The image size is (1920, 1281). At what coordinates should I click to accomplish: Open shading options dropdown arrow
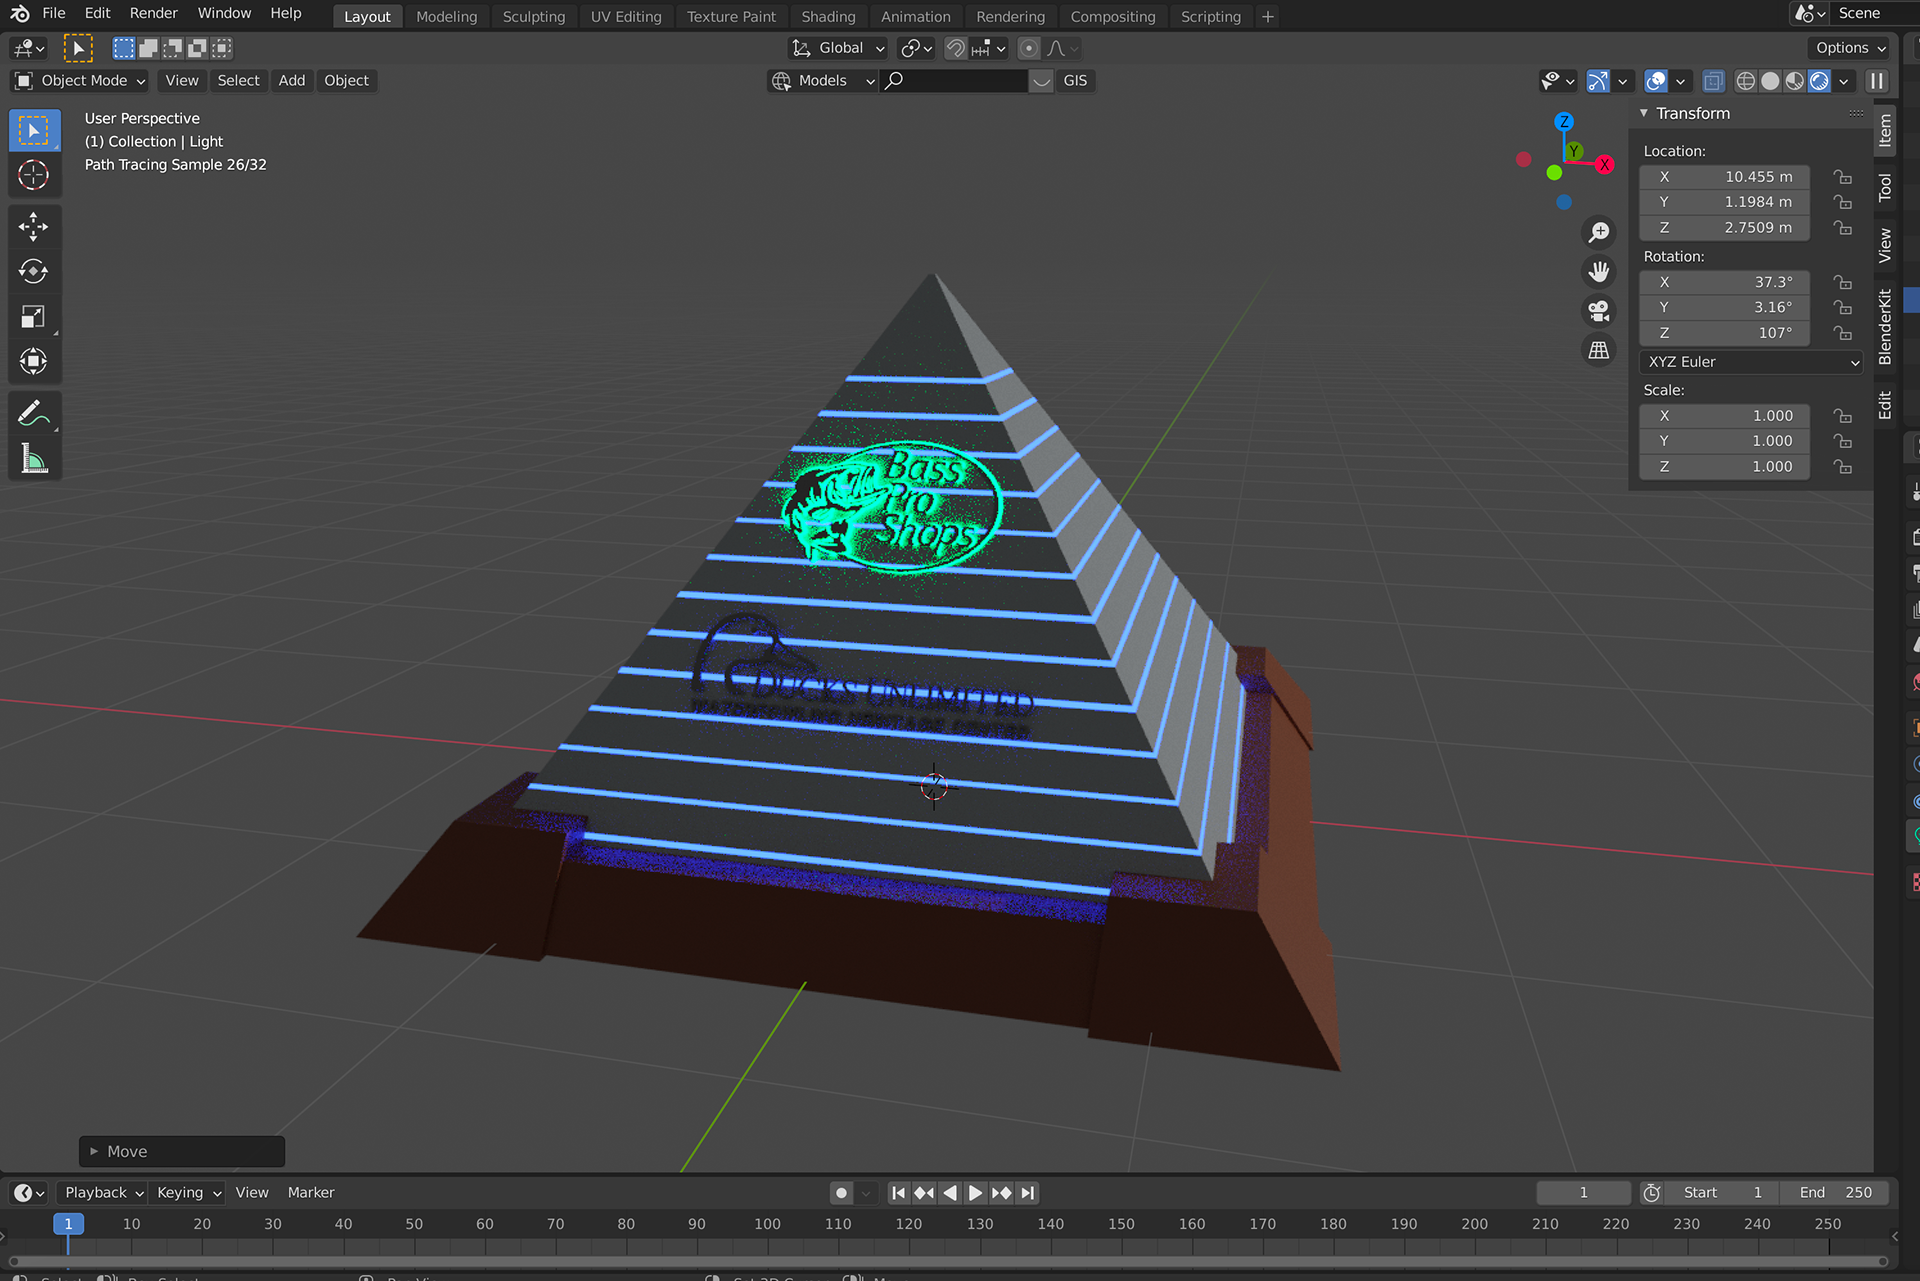click(1844, 81)
